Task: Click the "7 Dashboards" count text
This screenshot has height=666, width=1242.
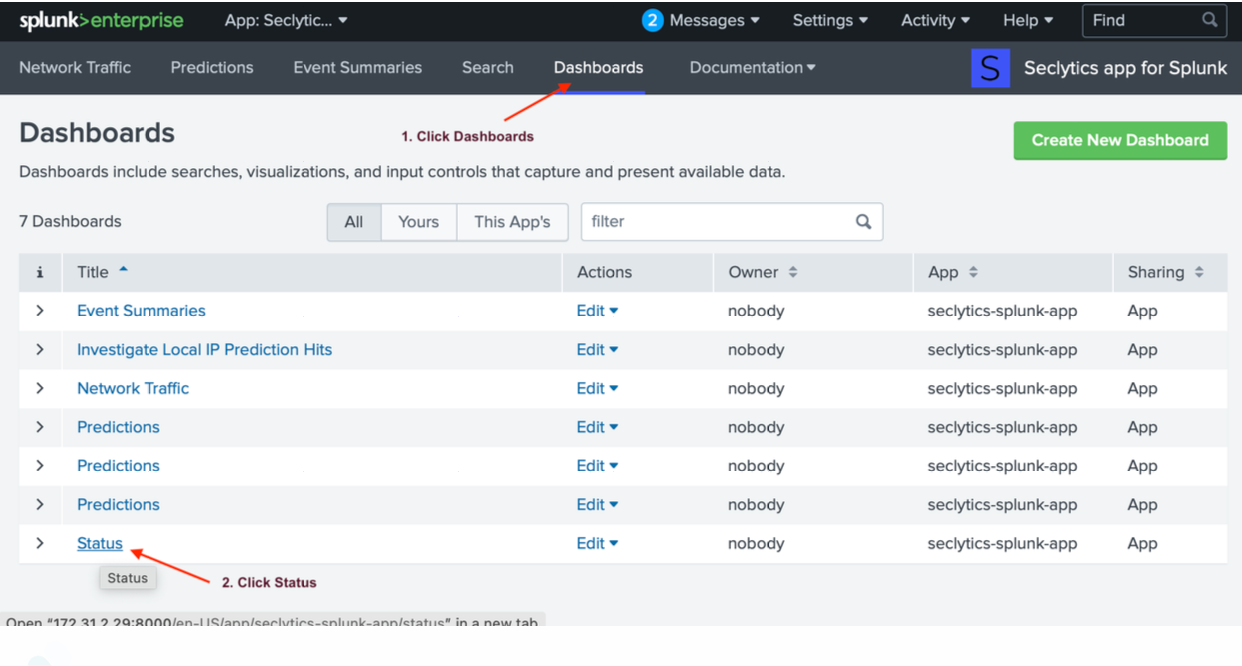Action: point(70,221)
